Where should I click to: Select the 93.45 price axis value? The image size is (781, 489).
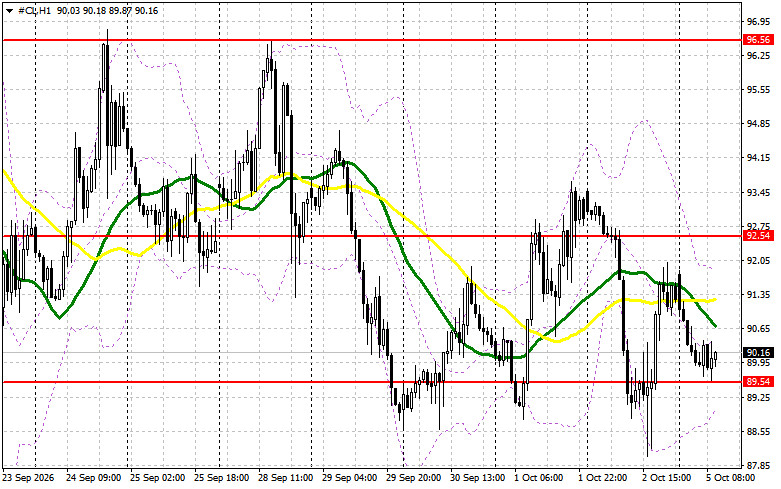coord(758,192)
